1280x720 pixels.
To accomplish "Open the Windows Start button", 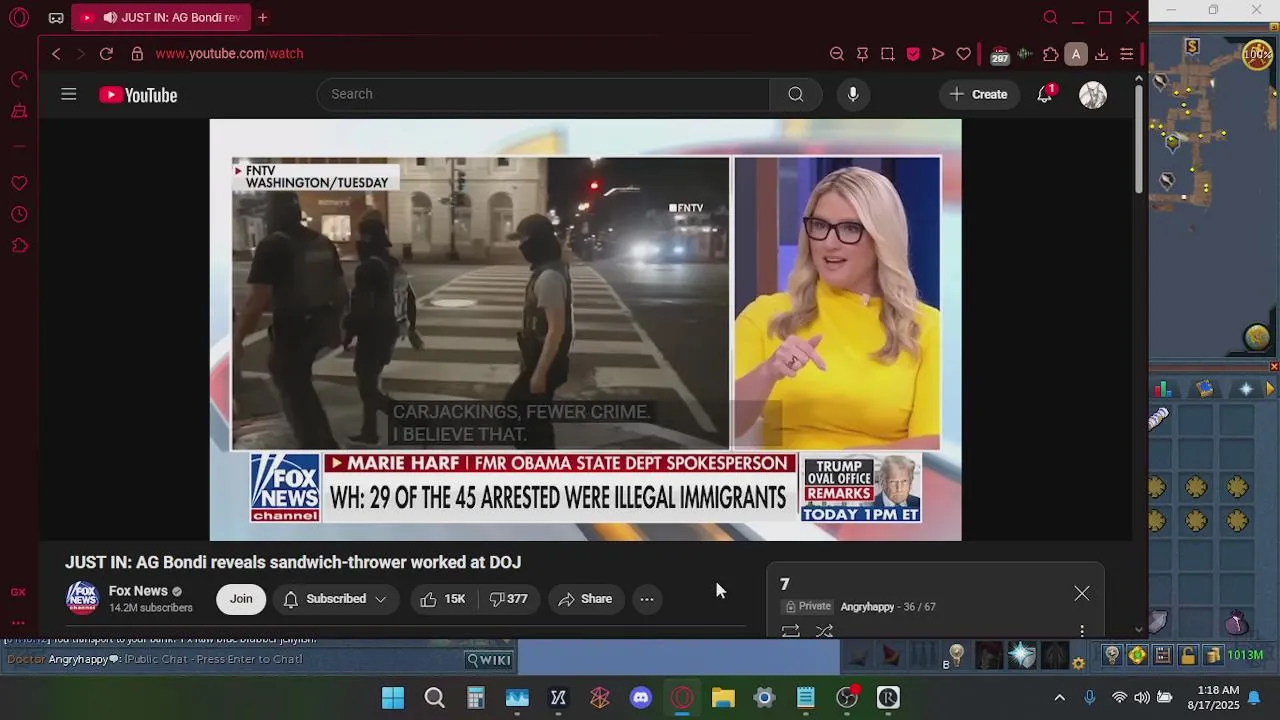I will pyautogui.click(x=393, y=698).
